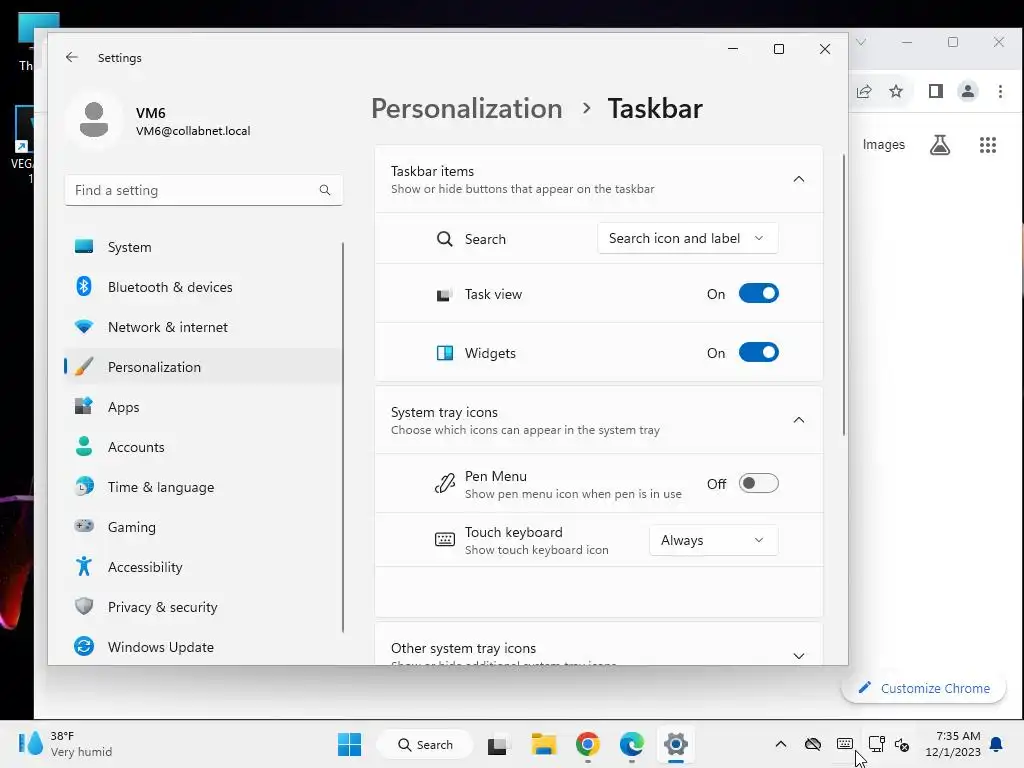Click the settings page vertical scrollbar
The height and width of the screenshot is (768, 1024).
point(844,295)
